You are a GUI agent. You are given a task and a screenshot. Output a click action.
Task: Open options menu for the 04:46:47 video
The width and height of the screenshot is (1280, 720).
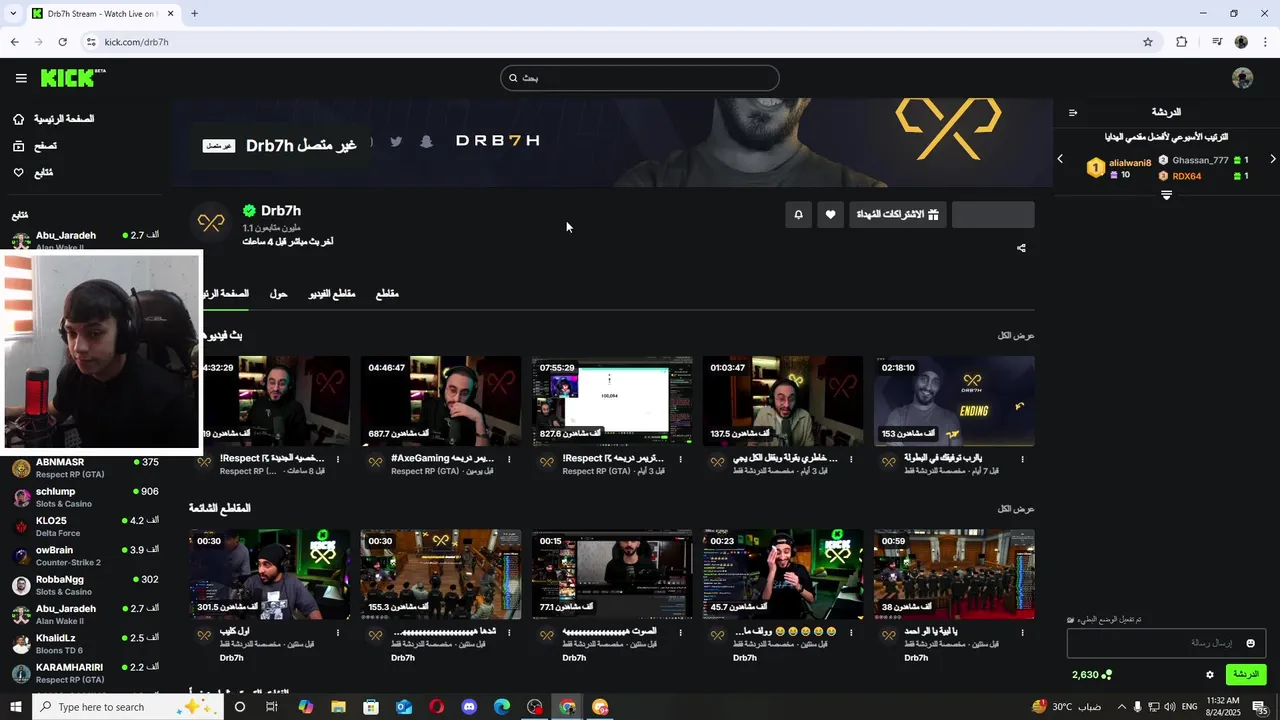[x=509, y=460]
